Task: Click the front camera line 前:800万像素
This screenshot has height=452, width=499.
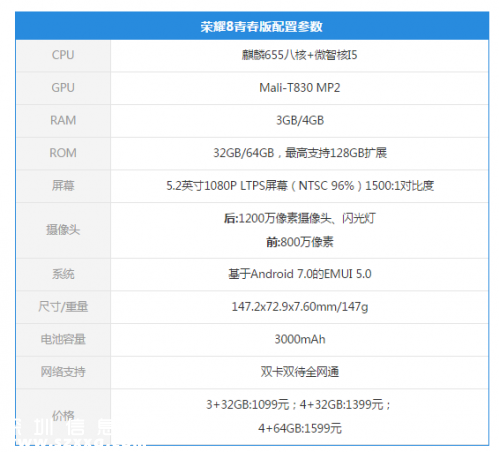Action: (x=300, y=242)
